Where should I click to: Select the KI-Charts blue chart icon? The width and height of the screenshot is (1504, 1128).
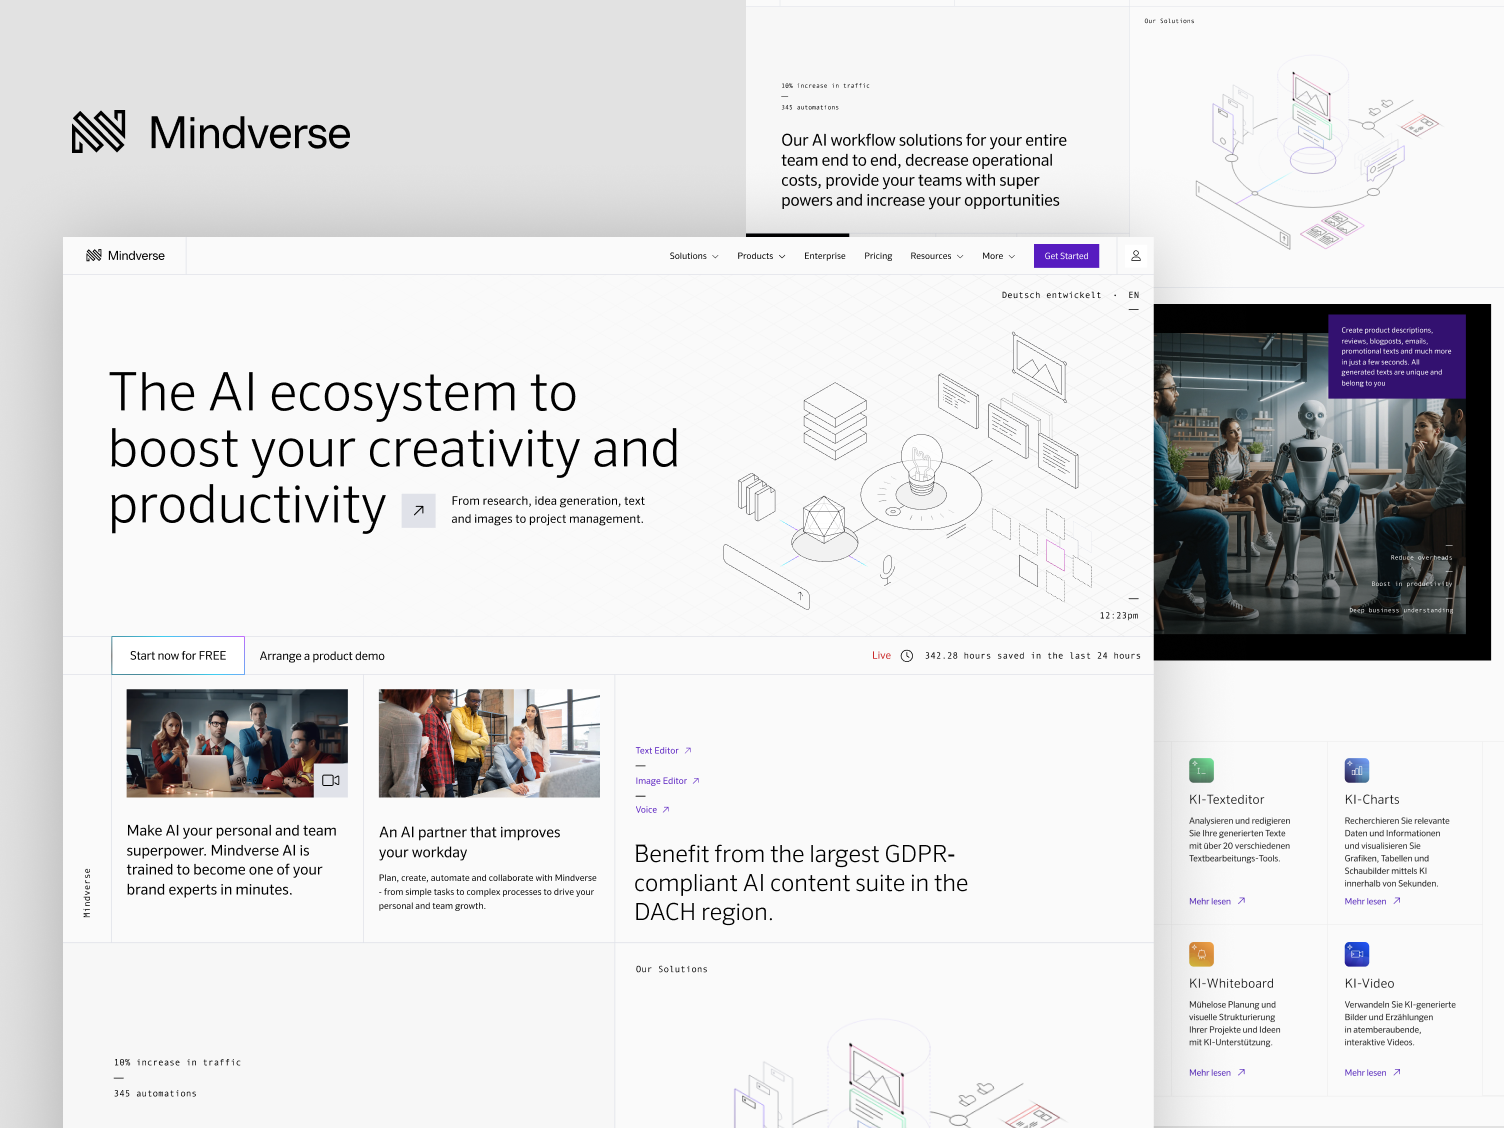pos(1357,770)
